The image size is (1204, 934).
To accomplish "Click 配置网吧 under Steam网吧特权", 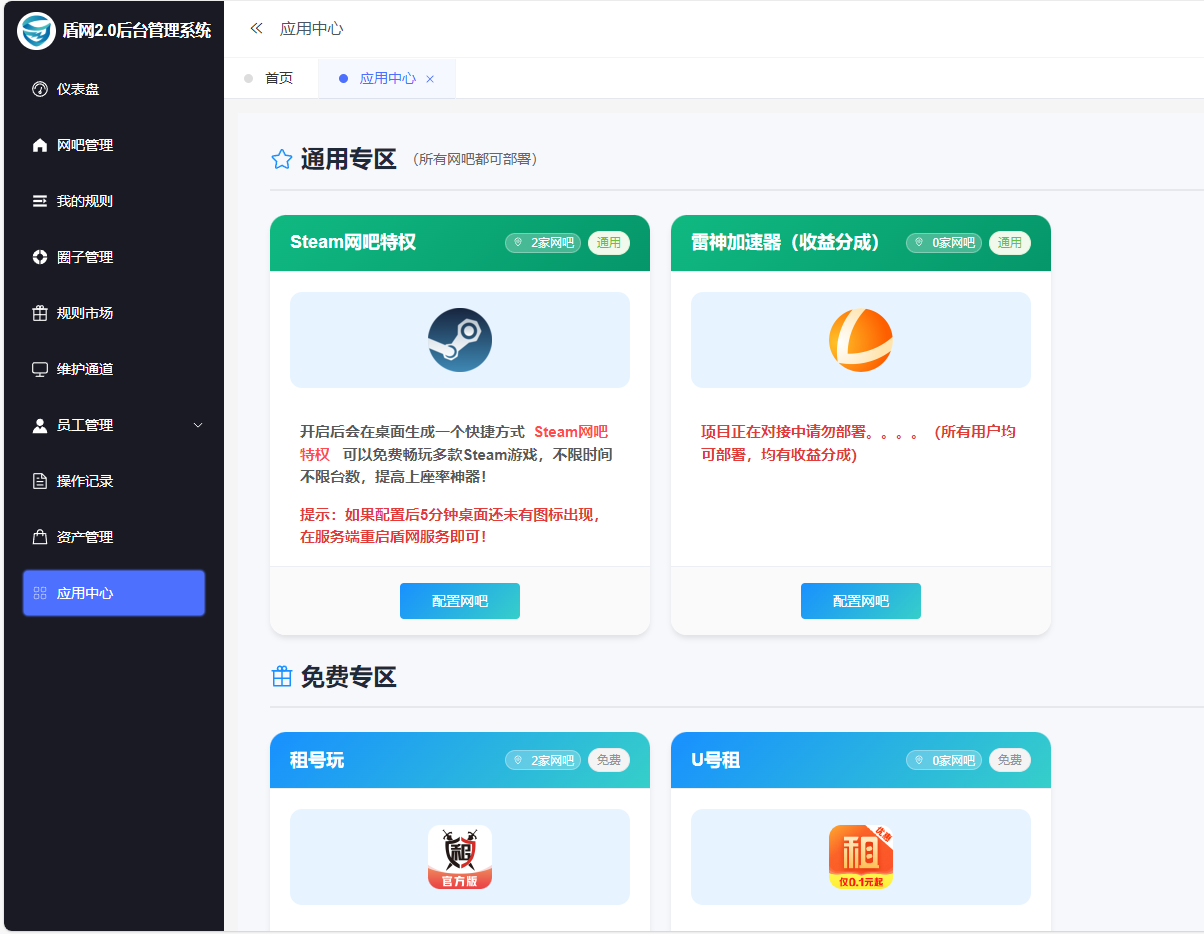I will pyautogui.click(x=460, y=601).
